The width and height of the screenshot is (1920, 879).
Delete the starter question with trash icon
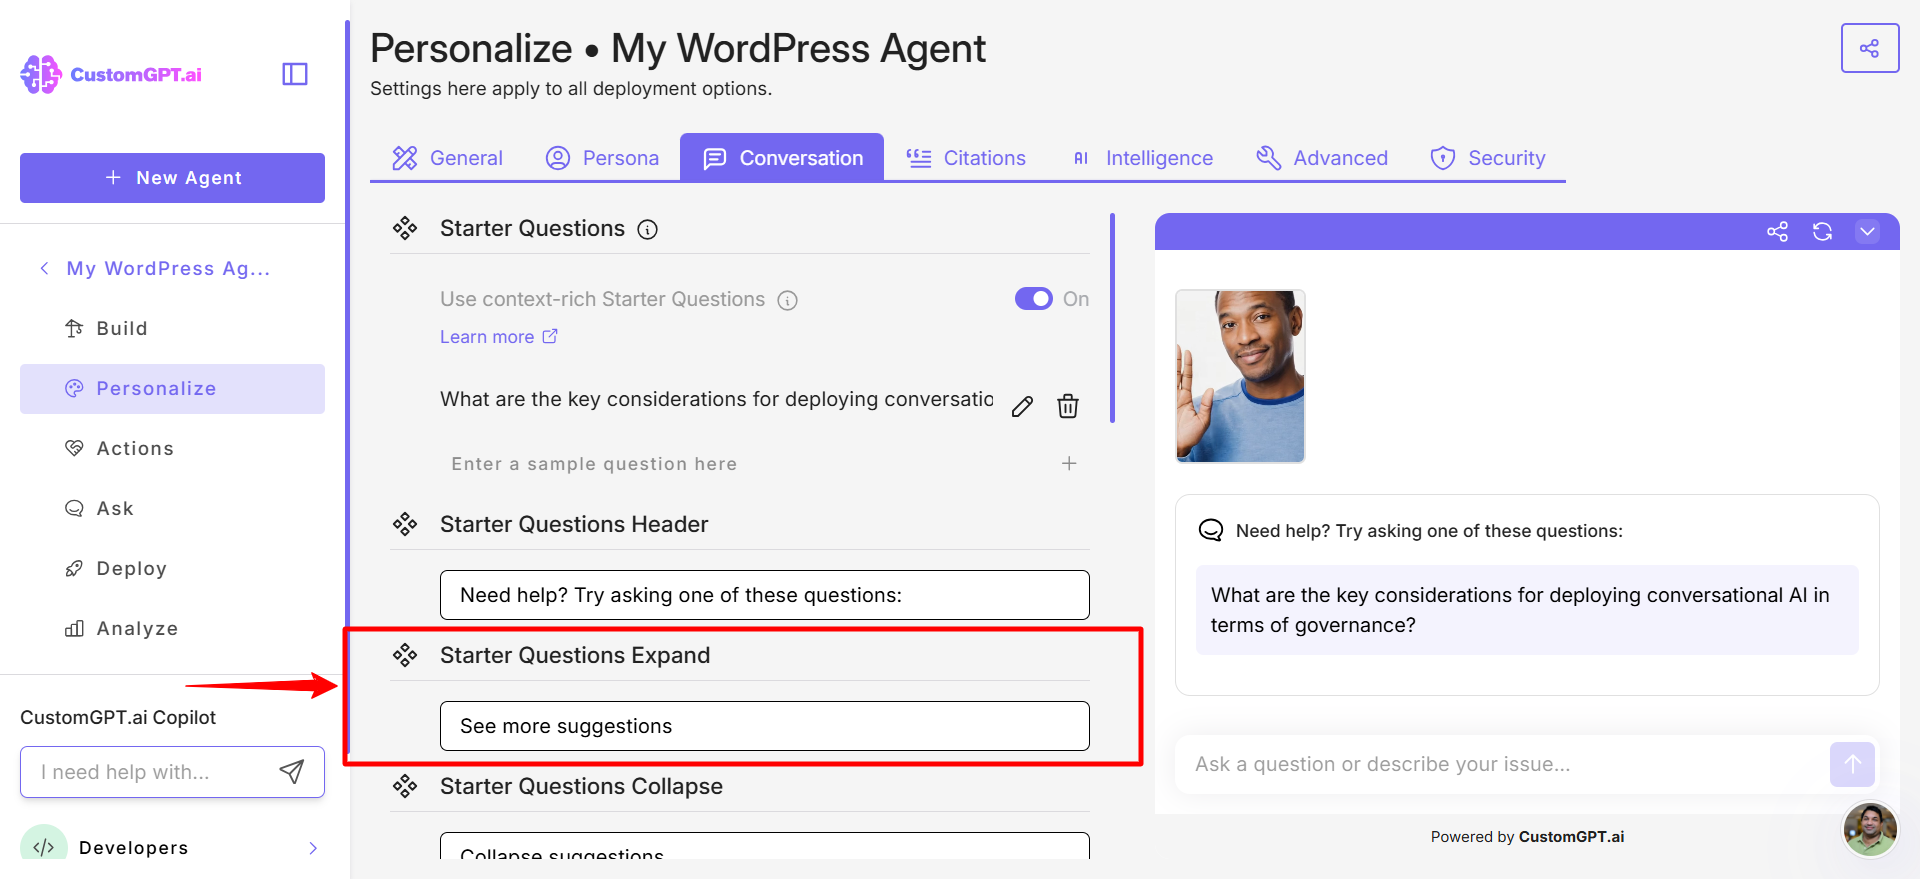pos(1068,406)
